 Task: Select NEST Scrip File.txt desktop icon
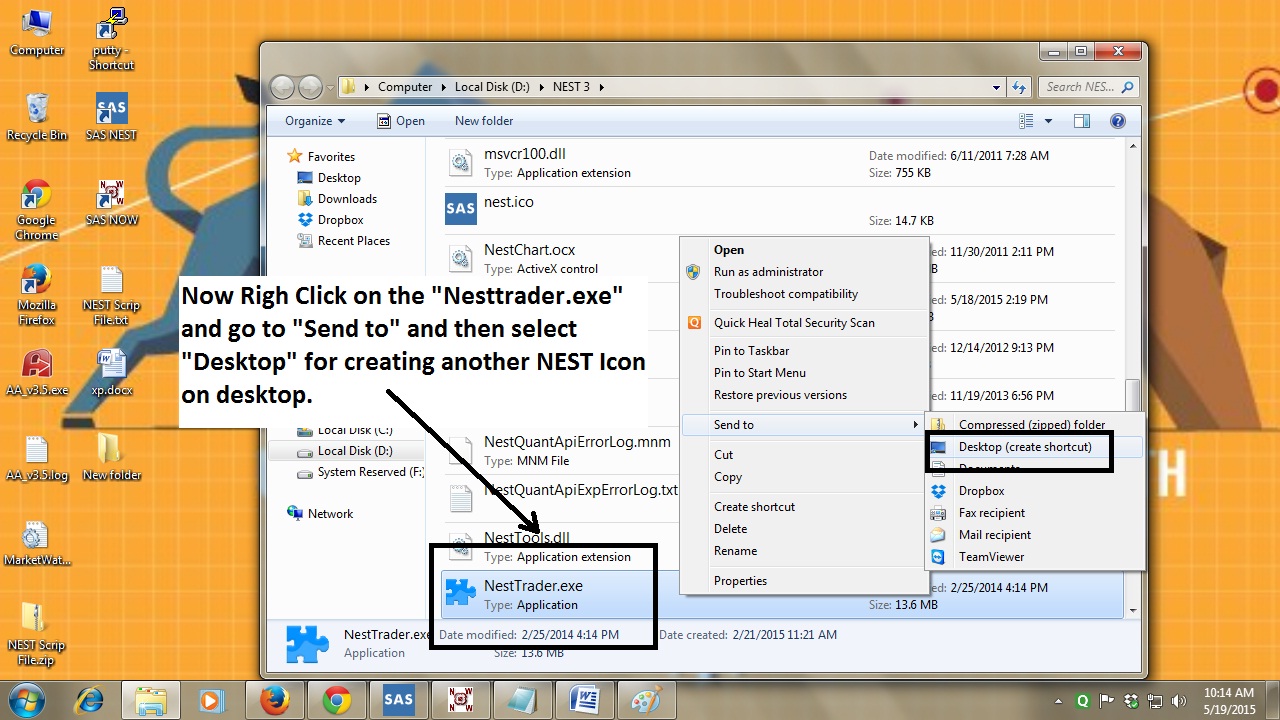pos(111,295)
